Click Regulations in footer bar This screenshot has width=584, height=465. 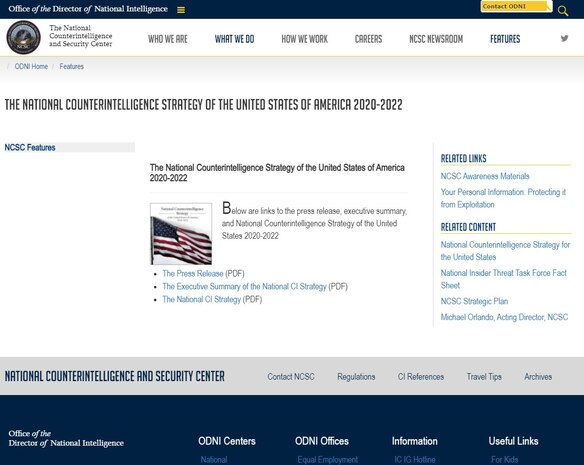(x=356, y=377)
